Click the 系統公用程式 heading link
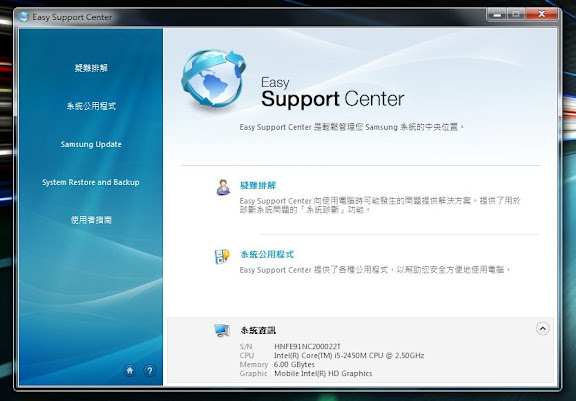 pos(267,254)
